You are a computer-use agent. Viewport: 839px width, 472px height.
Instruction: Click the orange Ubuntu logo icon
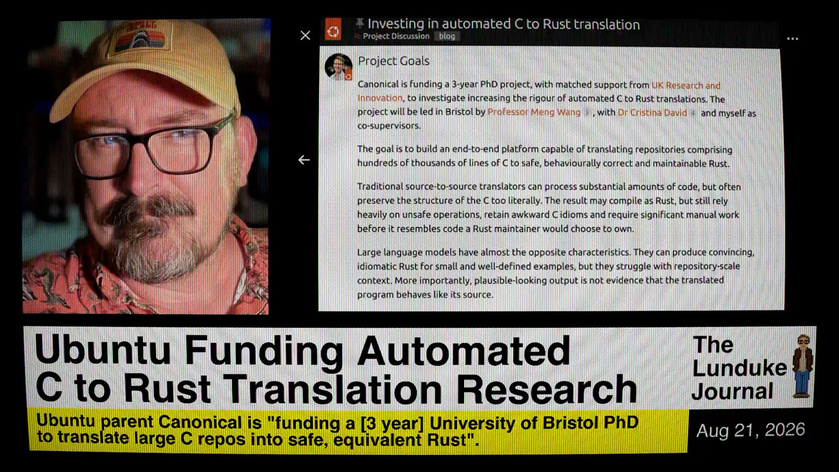click(333, 31)
